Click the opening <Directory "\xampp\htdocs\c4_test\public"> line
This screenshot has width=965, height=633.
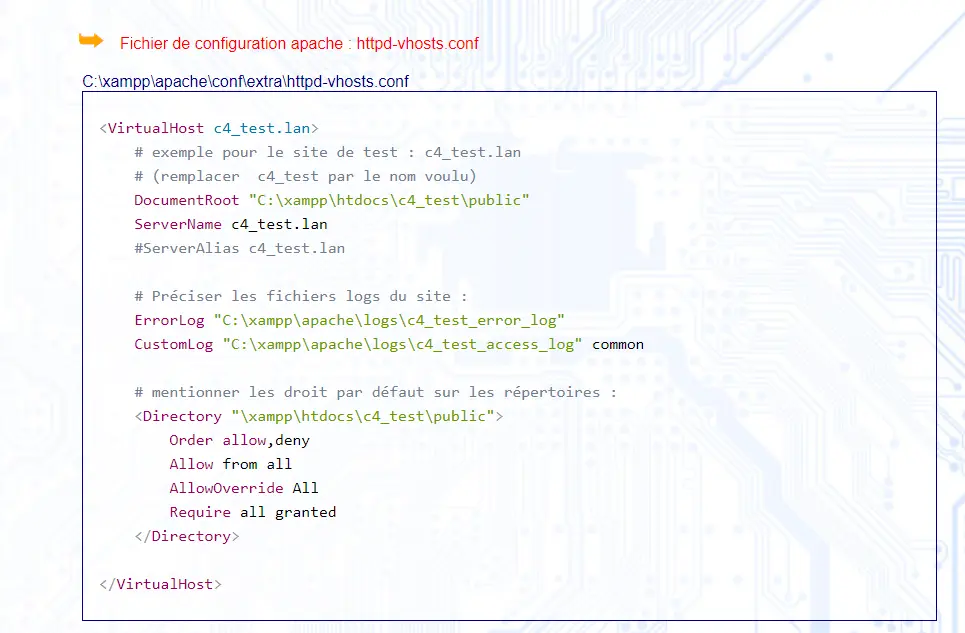tap(319, 416)
